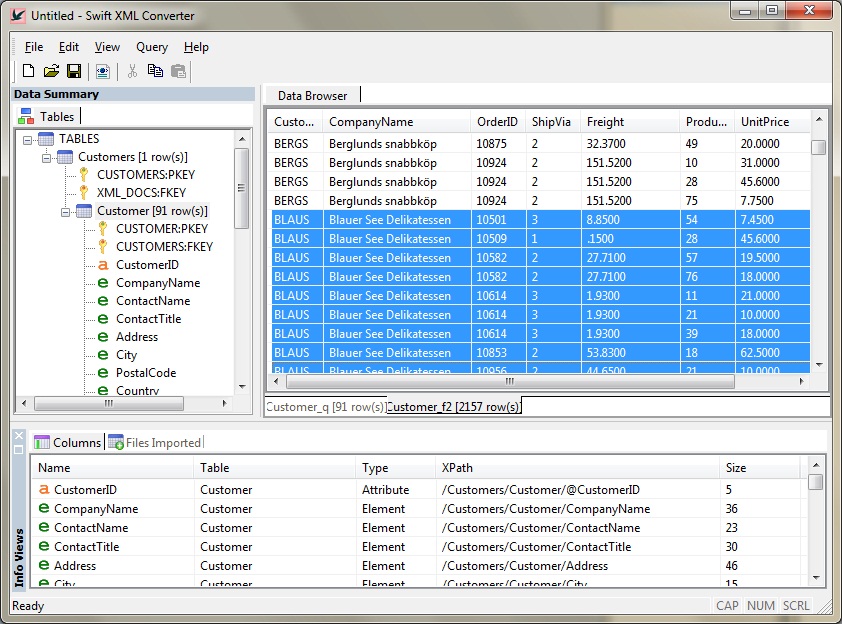842x624 pixels.
Task: Save using the floppy disk icon
Action: tap(74, 71)
